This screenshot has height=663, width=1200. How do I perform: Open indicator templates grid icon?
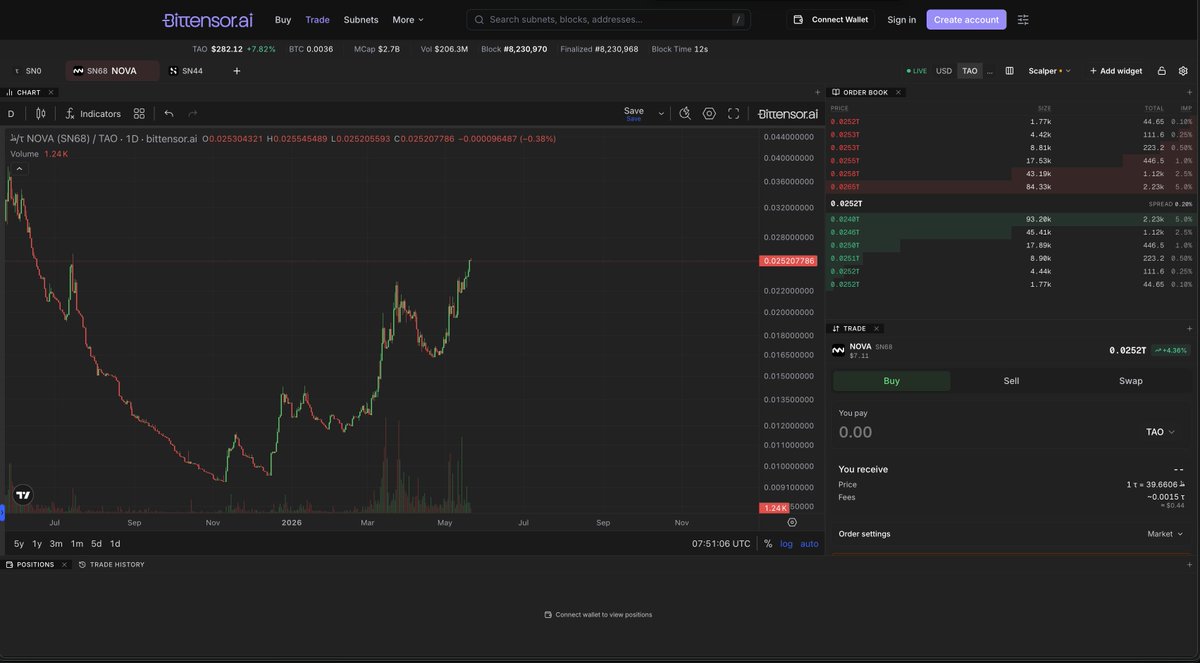(139, 114)
